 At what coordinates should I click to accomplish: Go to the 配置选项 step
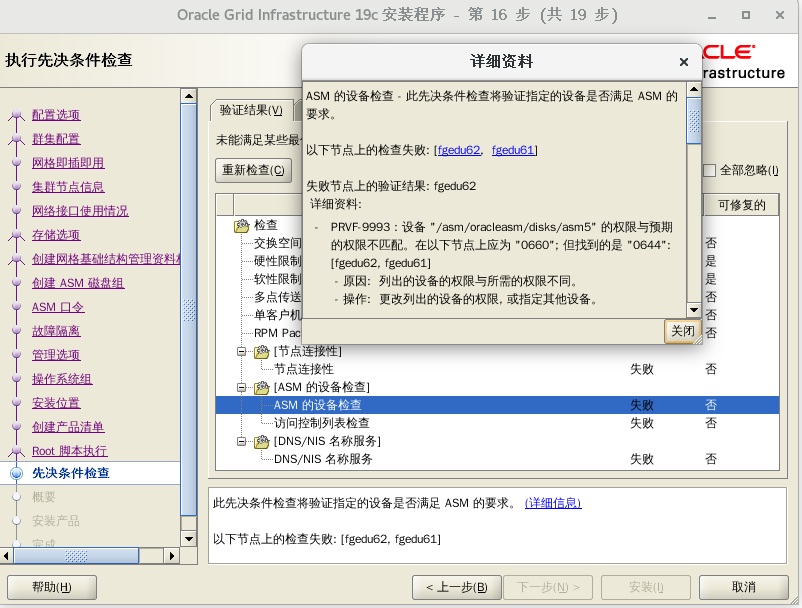(56, 115)
